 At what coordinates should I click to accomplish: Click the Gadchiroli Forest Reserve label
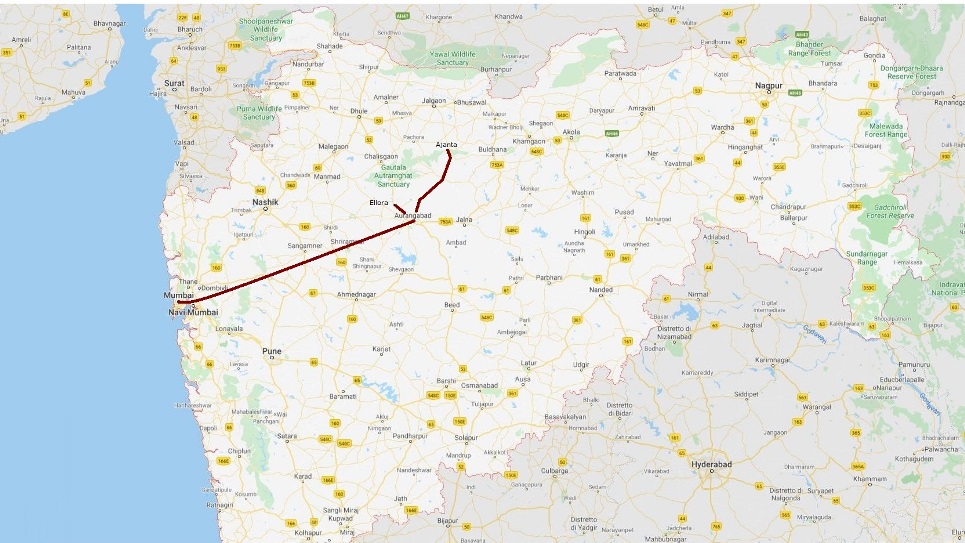pos(890,211)
